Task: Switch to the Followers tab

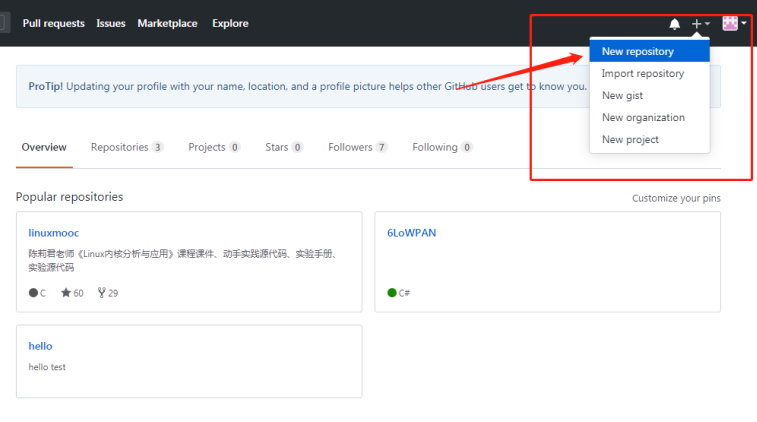Action: 358,147
